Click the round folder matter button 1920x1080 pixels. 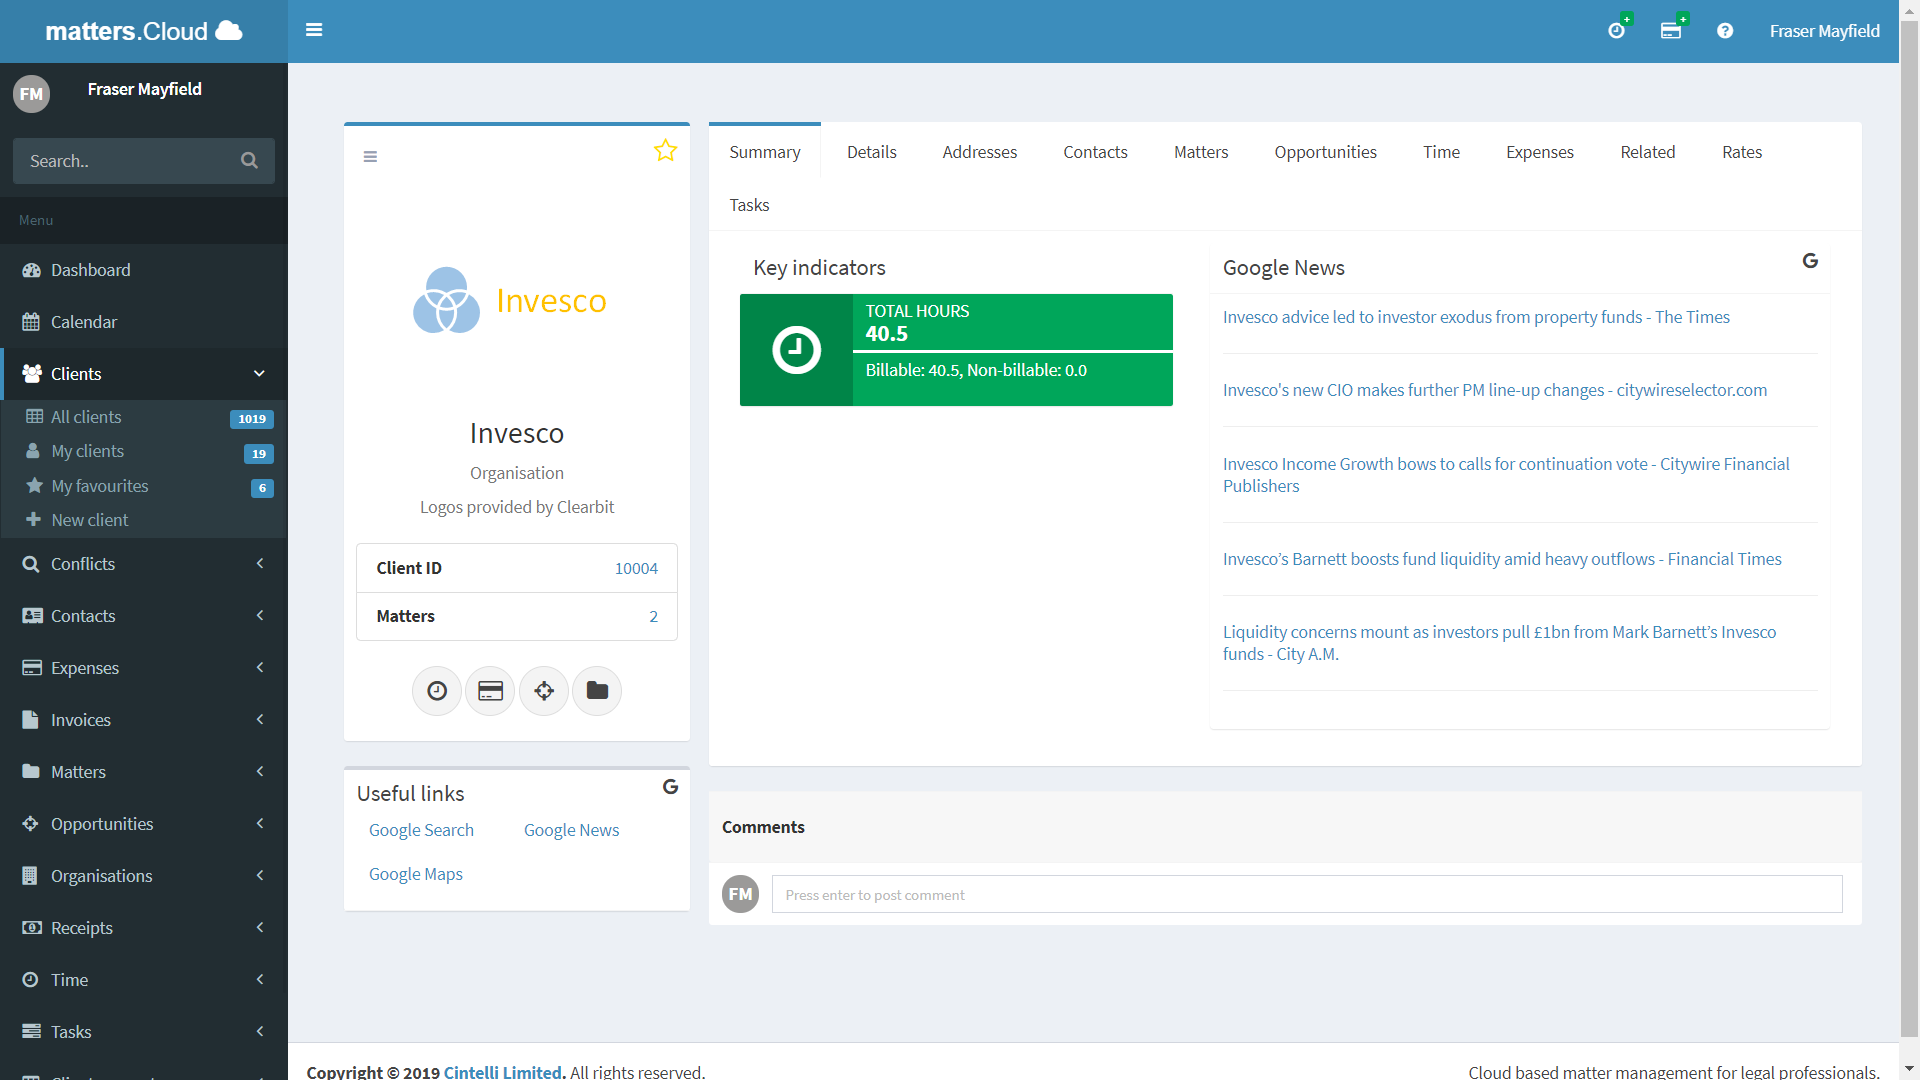click(x=597, y=691)
